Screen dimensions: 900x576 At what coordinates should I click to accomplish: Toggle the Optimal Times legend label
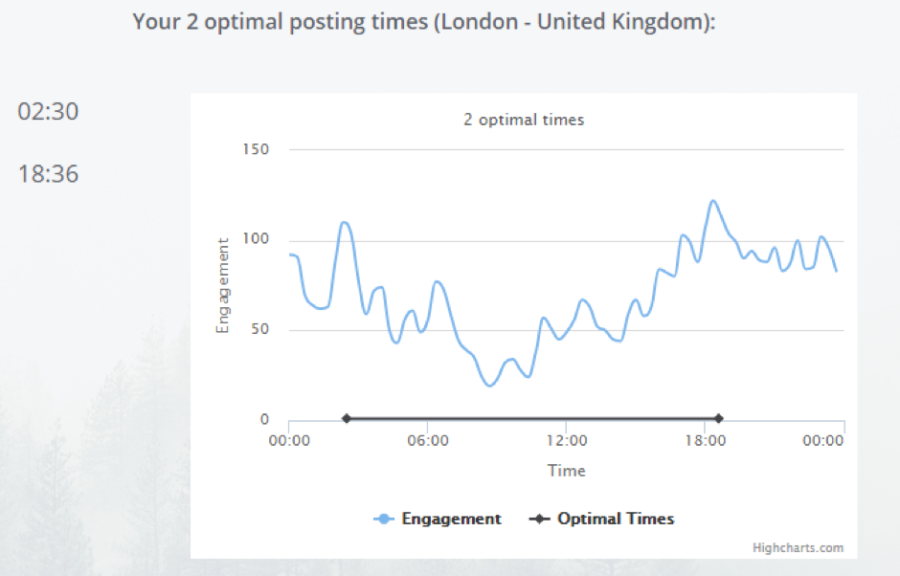point(616,519)
